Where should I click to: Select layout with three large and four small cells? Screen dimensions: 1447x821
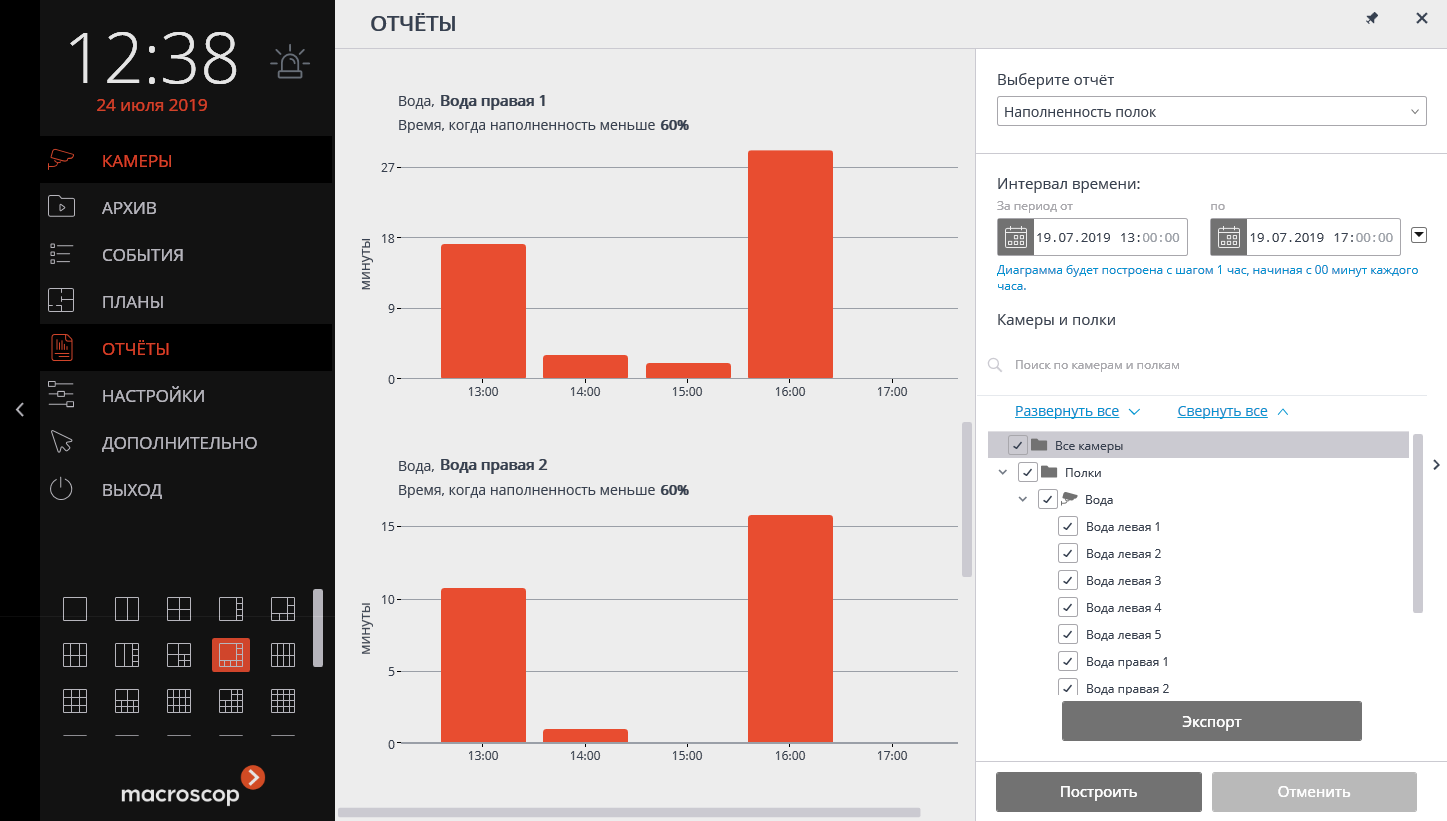(179, 655)
